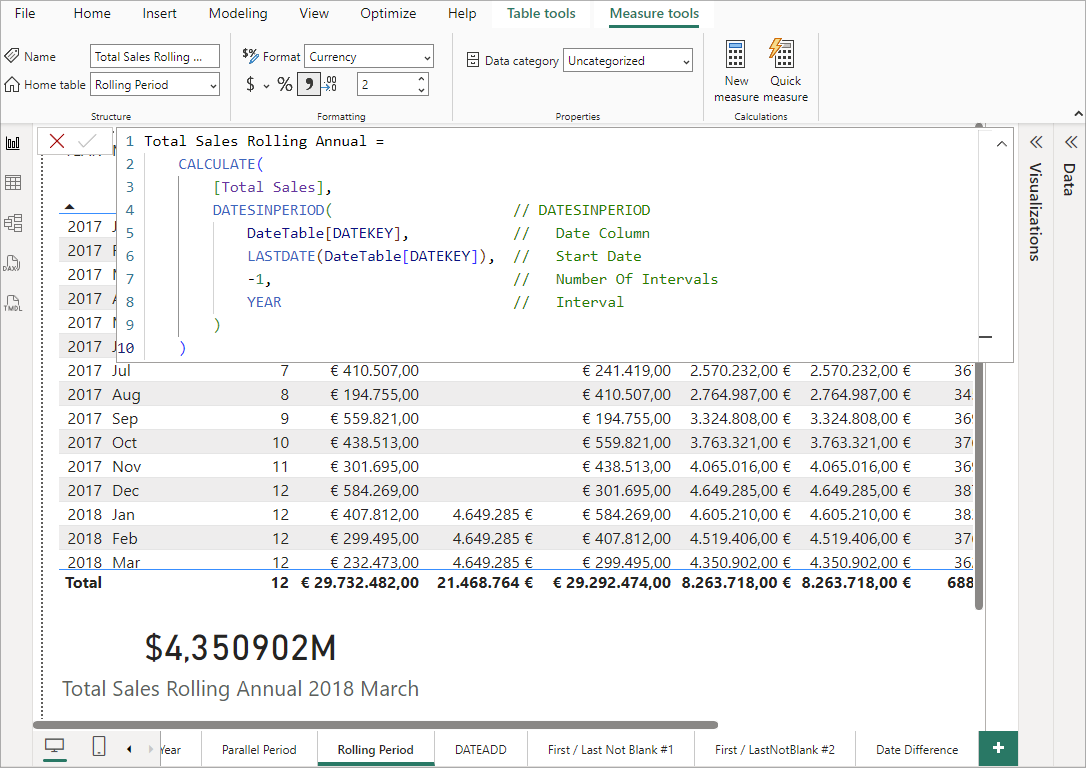1086x768 pixels.
Task: Open the Data category dropdown
Action: (627, 61)
